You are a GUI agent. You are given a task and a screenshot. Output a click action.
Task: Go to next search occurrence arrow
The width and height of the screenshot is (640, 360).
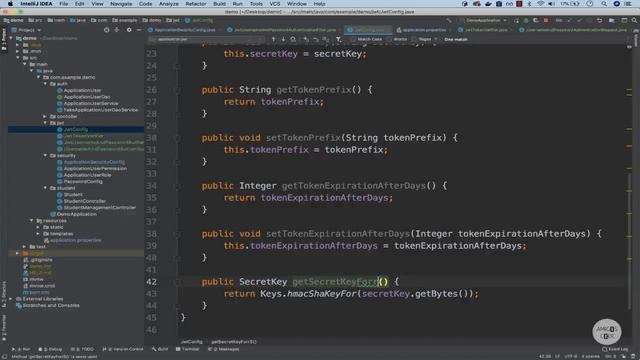[283, 39]
